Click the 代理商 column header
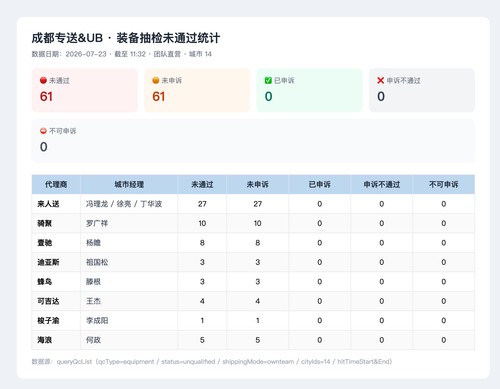 (56, 184)
